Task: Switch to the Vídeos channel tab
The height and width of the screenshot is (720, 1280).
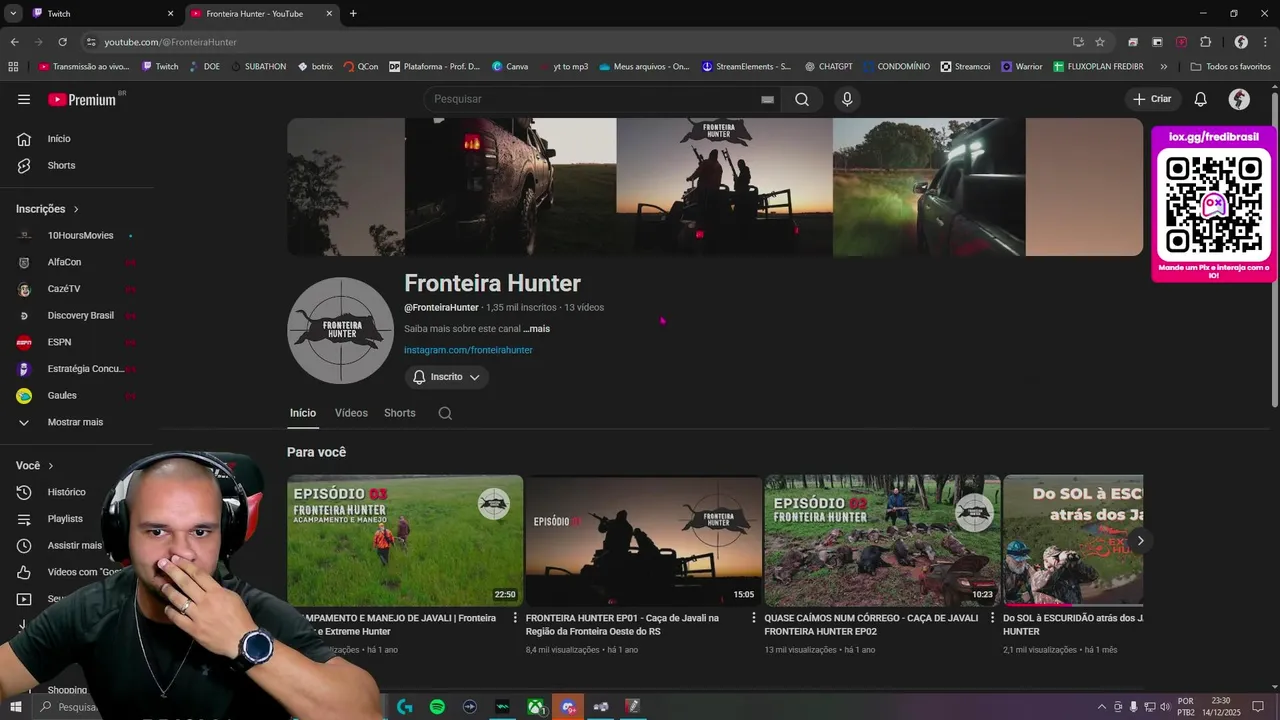Action: 351,413
